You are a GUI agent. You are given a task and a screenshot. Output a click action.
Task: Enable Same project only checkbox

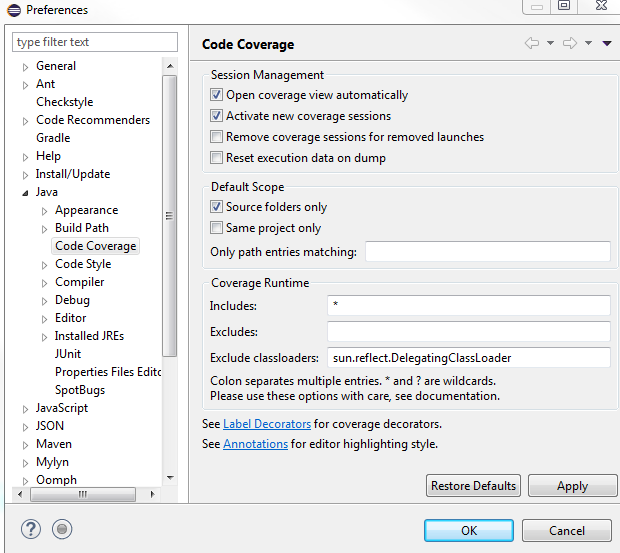coord(216,228)
